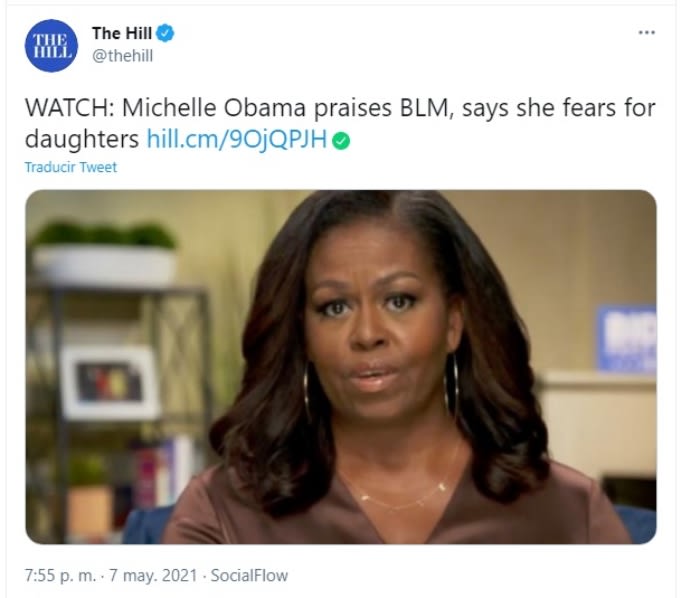
Task: Follow the hill.cm/9OjQPJH link
Action: click(x=237, y=139)
